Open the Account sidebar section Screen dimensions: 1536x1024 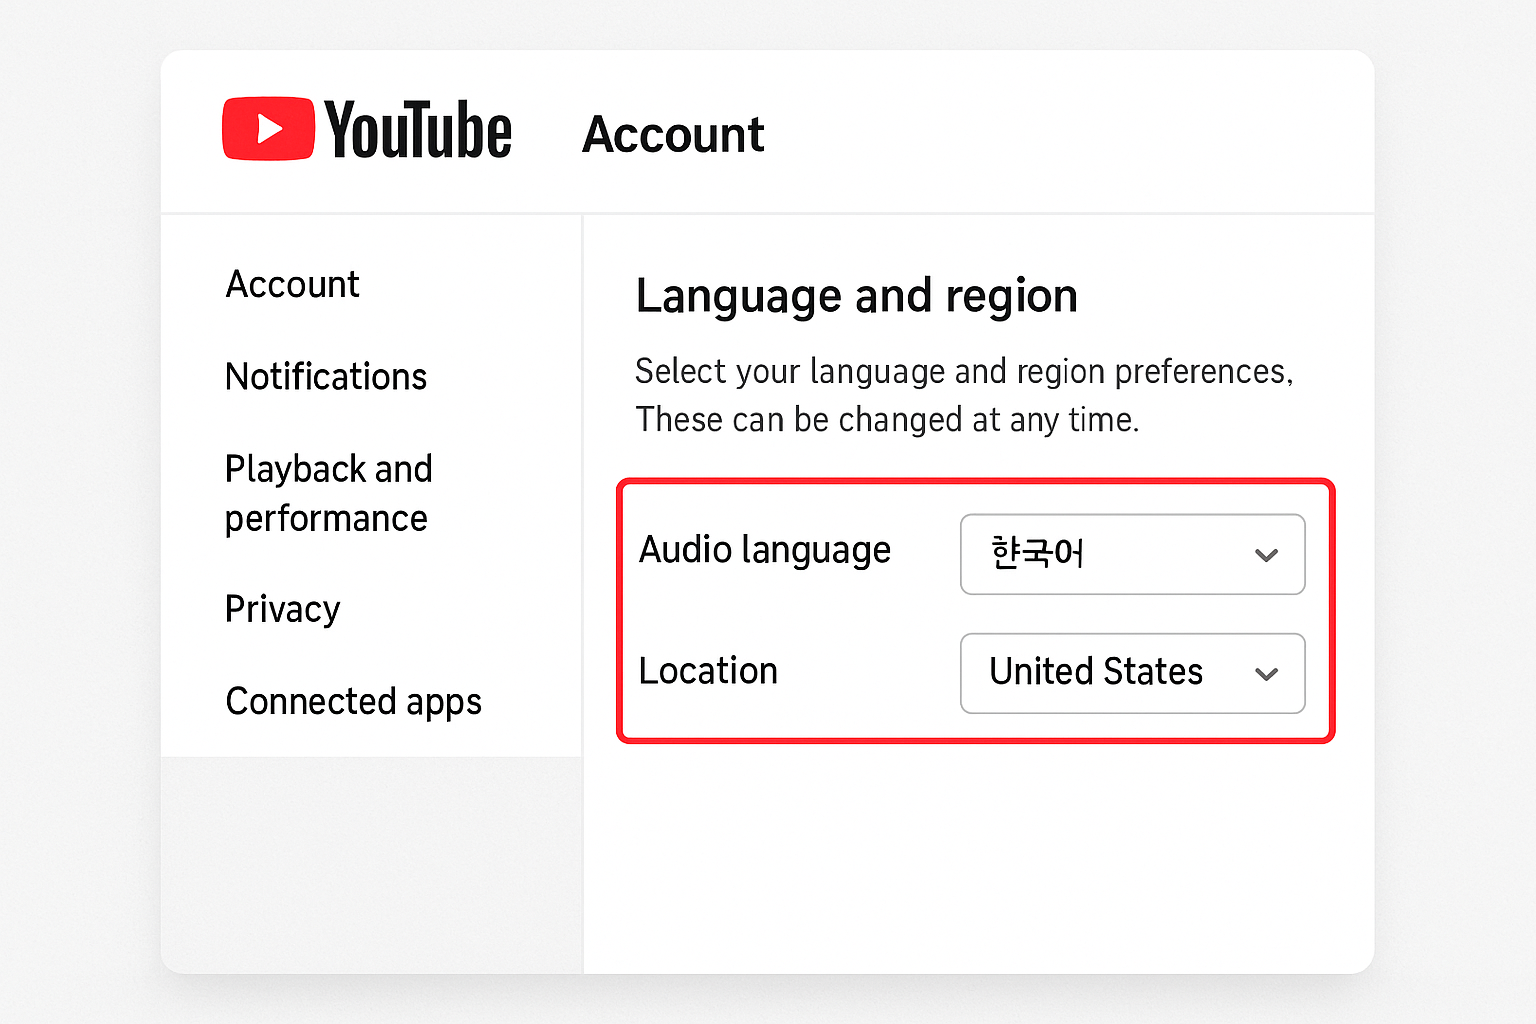click(292, 285)
